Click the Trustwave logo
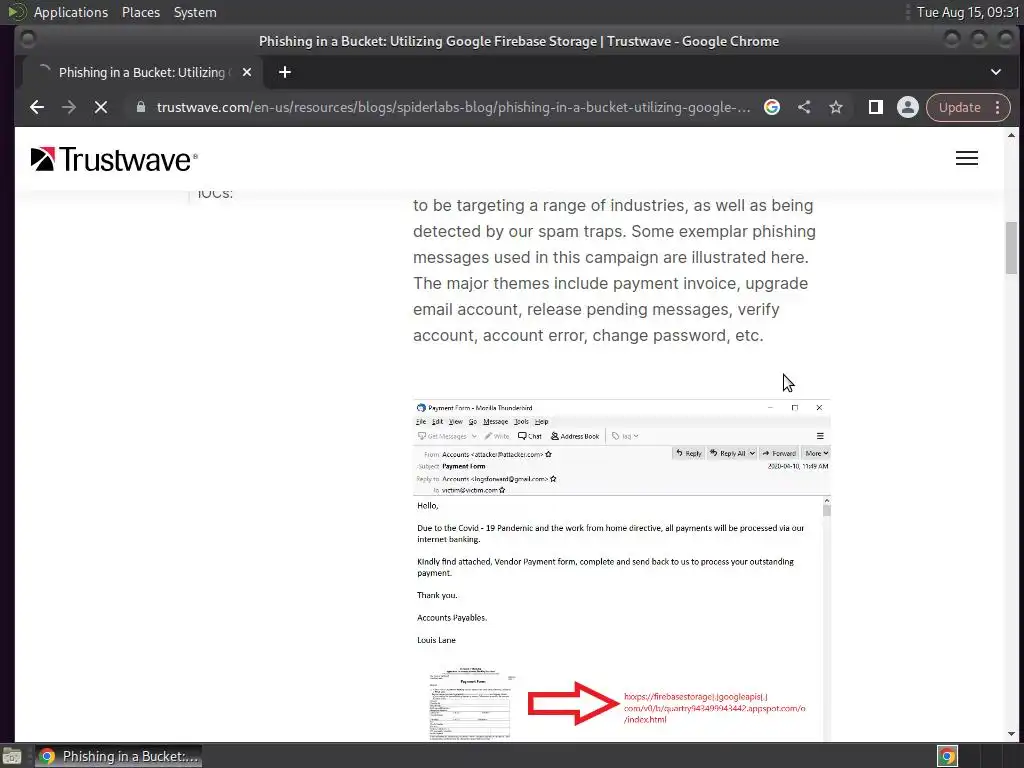Screen dimensions: 1024x768 coord(114,159)
